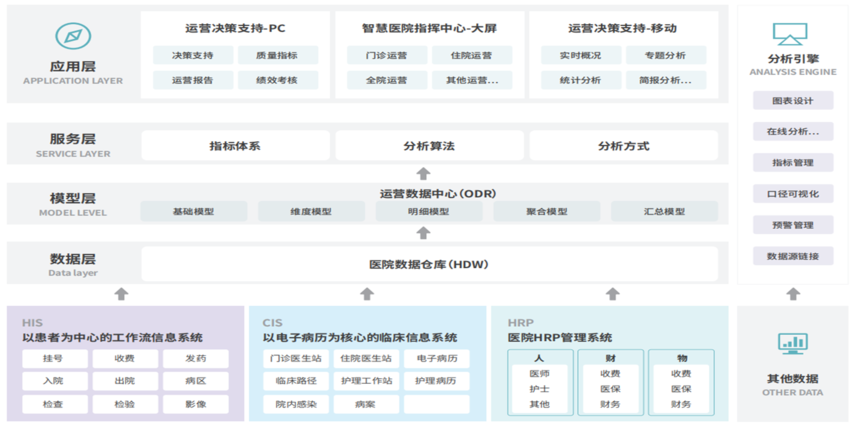
Task: Select the 决策支持 box under 运营决策支持-PC
Action: pos(193,56)
